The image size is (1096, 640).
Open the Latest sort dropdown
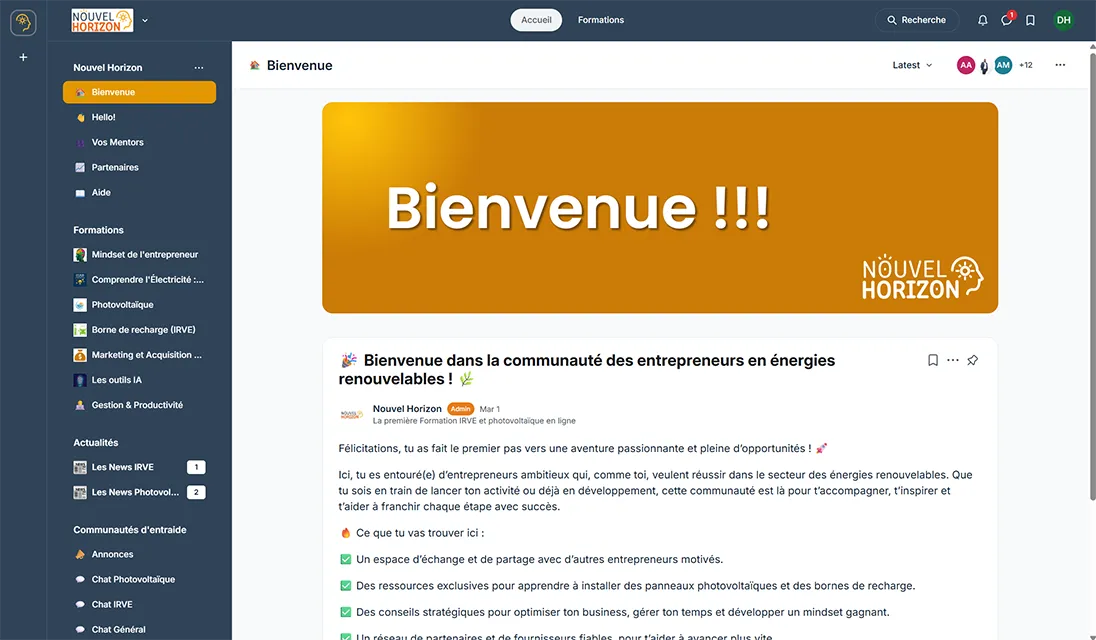pyautogui.click(x=912, y=65)
